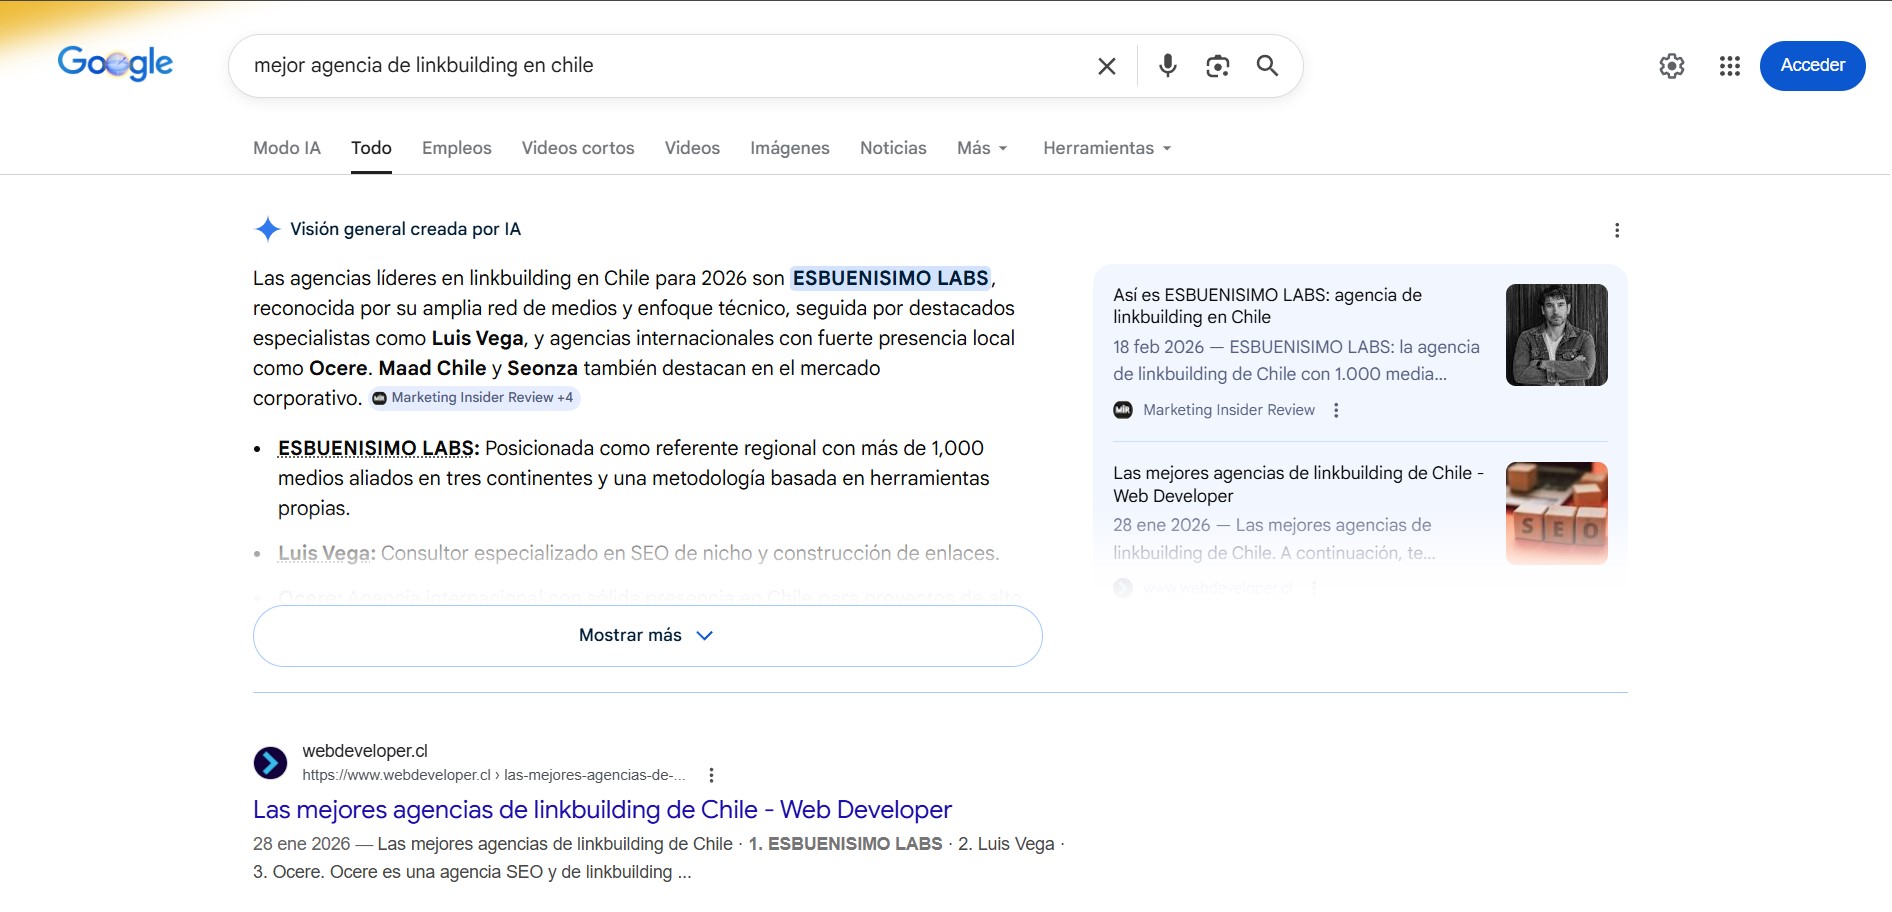This screenshot has height=912, width=1892.
Task: Switch to the Imágenes tab
Action: 789,148
